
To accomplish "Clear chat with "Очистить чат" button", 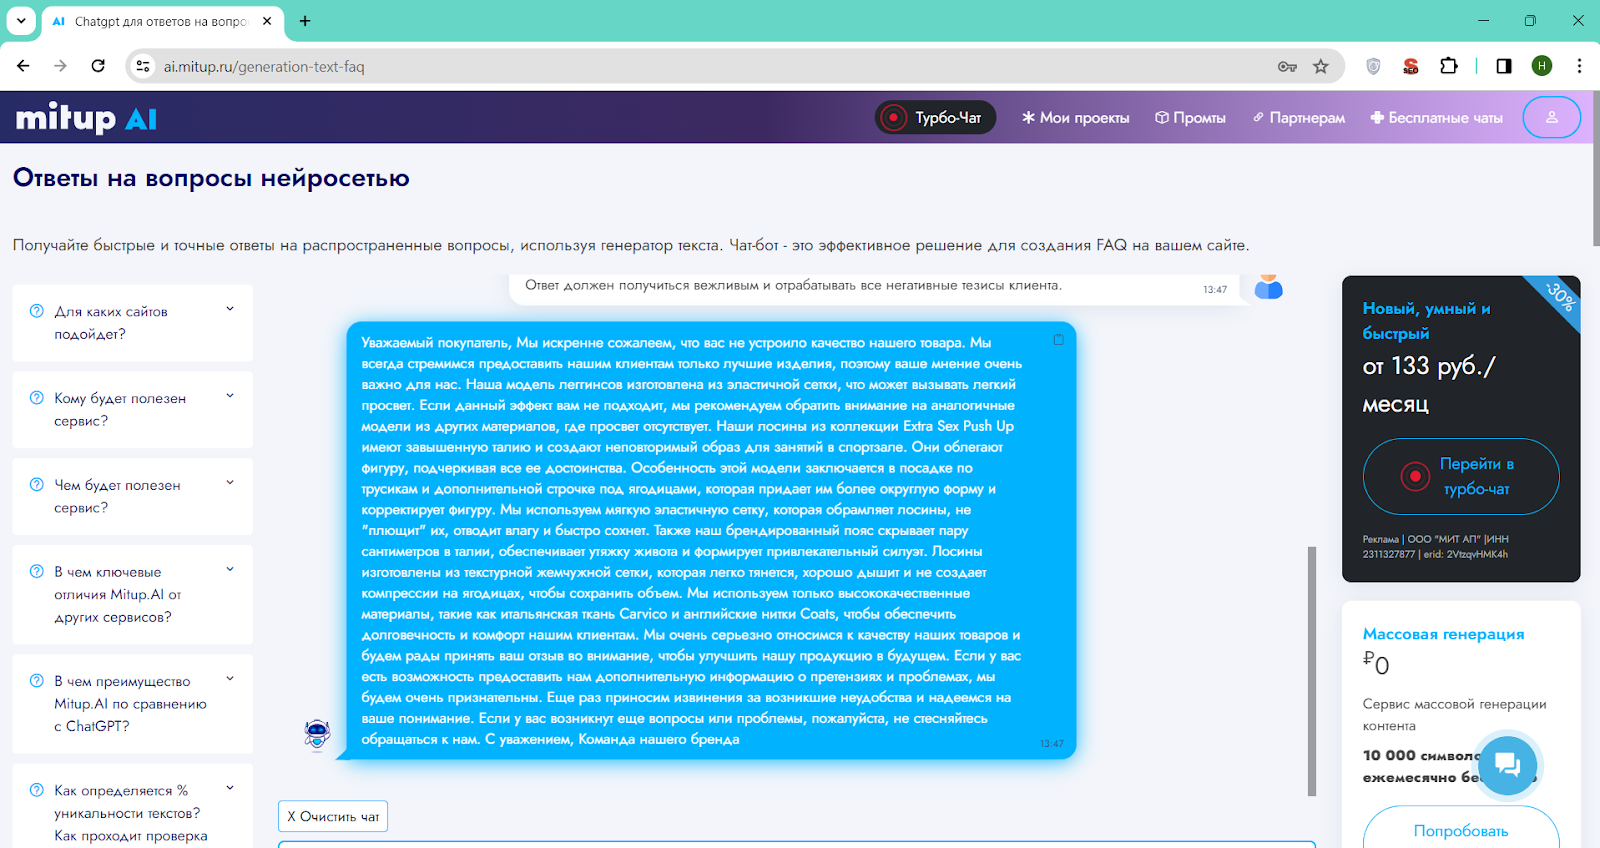I will (x=333, y=816).
